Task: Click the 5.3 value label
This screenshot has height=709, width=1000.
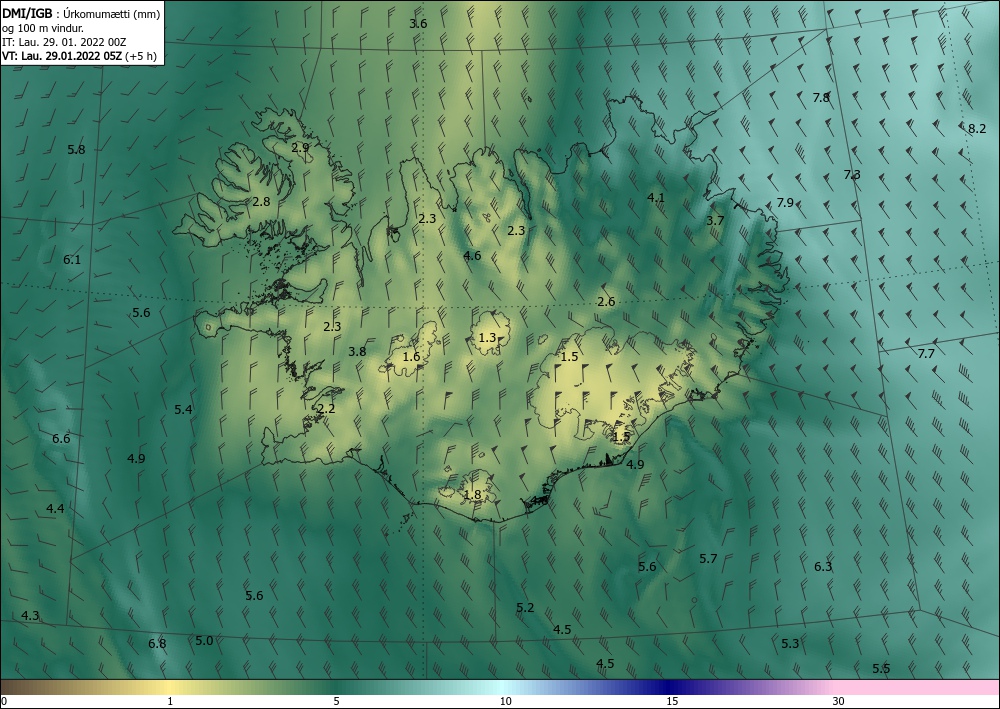Action: [790, 643]
